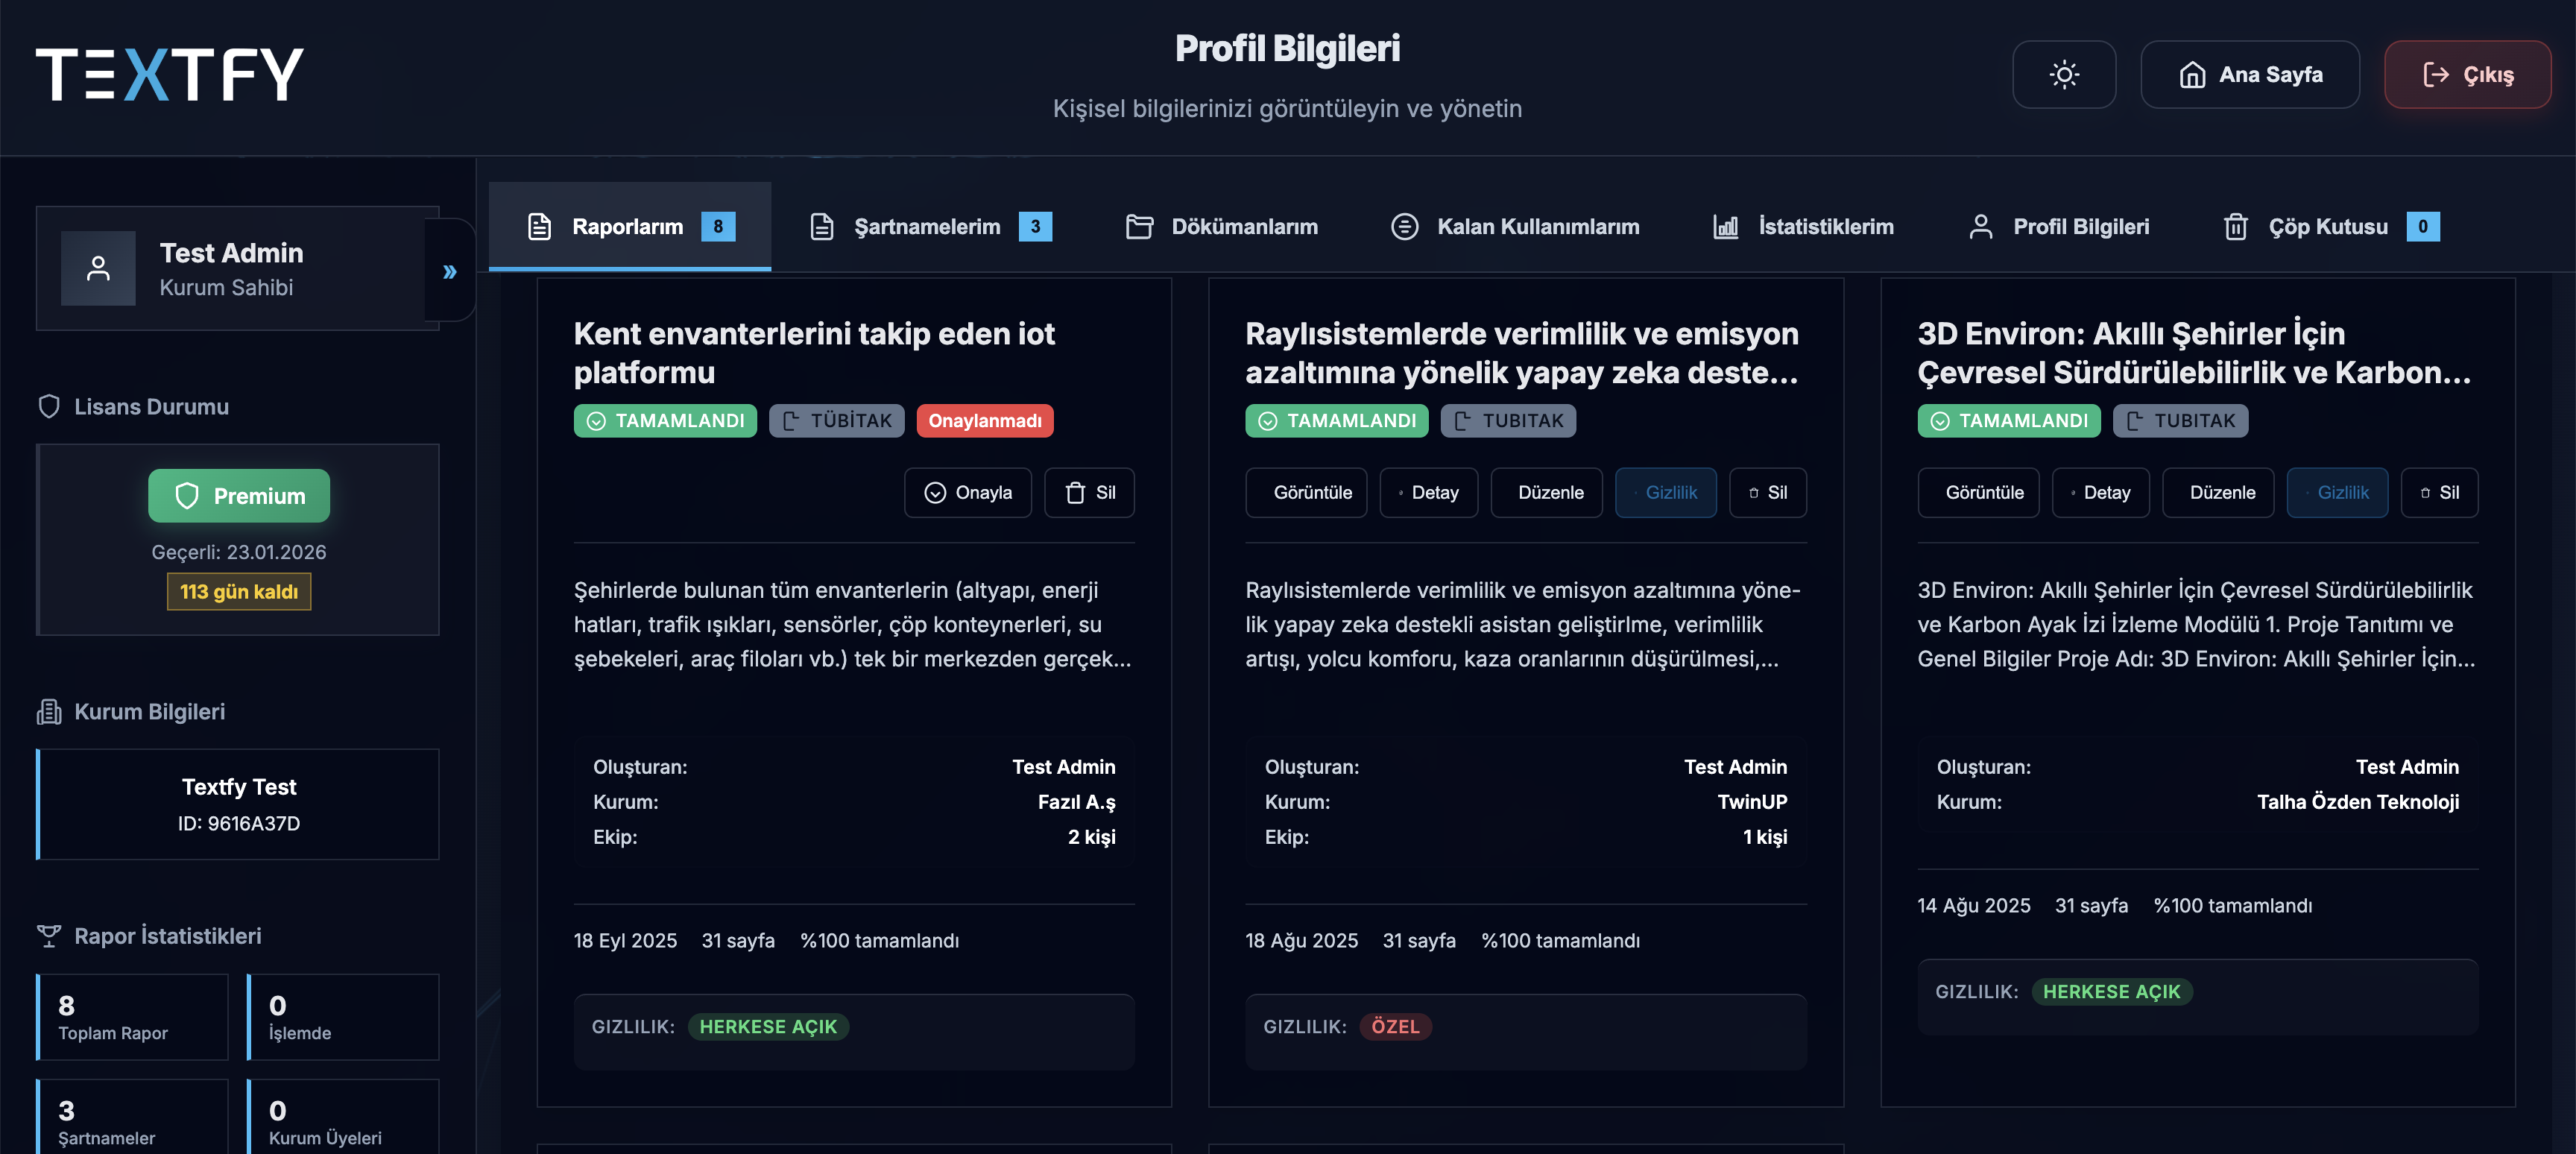Go to Ana Sayfa home button
This screenshot has height=1154, width=2576.
2250,75
